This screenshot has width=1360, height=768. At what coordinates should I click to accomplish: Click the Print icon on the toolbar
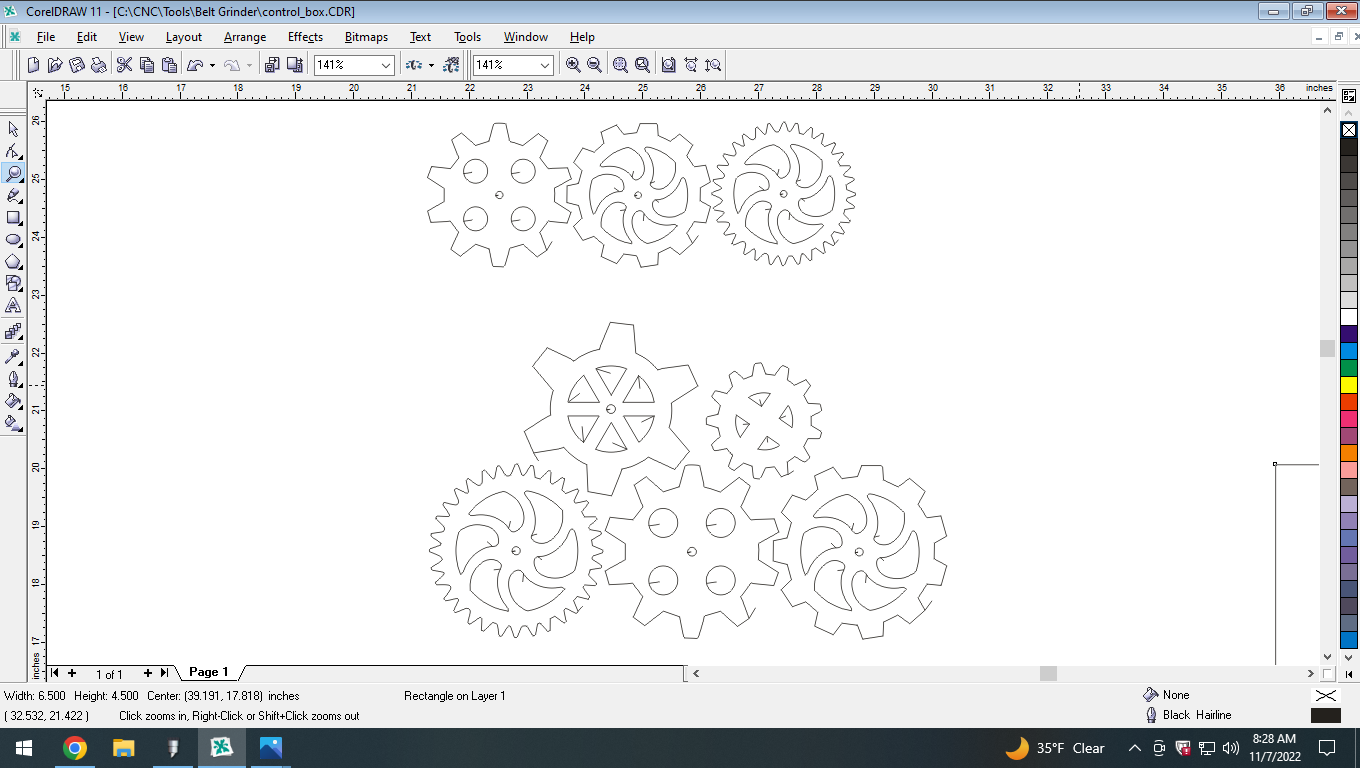click(x=100, y=64)
